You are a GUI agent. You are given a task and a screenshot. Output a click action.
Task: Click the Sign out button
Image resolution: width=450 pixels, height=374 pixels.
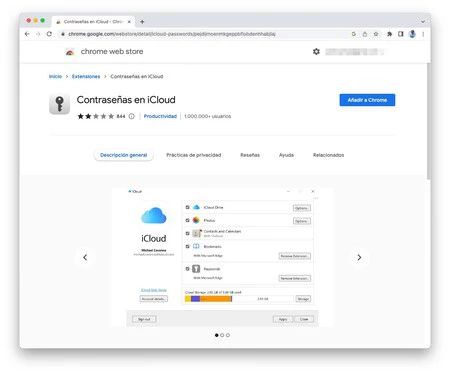click(144, 319)
